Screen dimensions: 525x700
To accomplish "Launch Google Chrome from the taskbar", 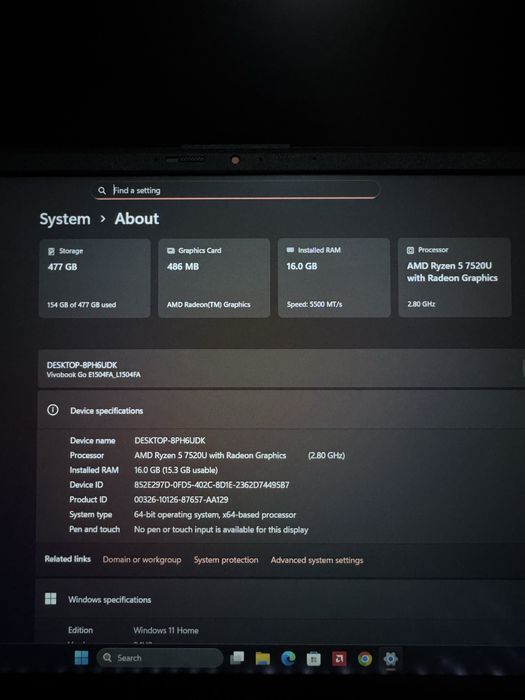I will pos(365,659).
